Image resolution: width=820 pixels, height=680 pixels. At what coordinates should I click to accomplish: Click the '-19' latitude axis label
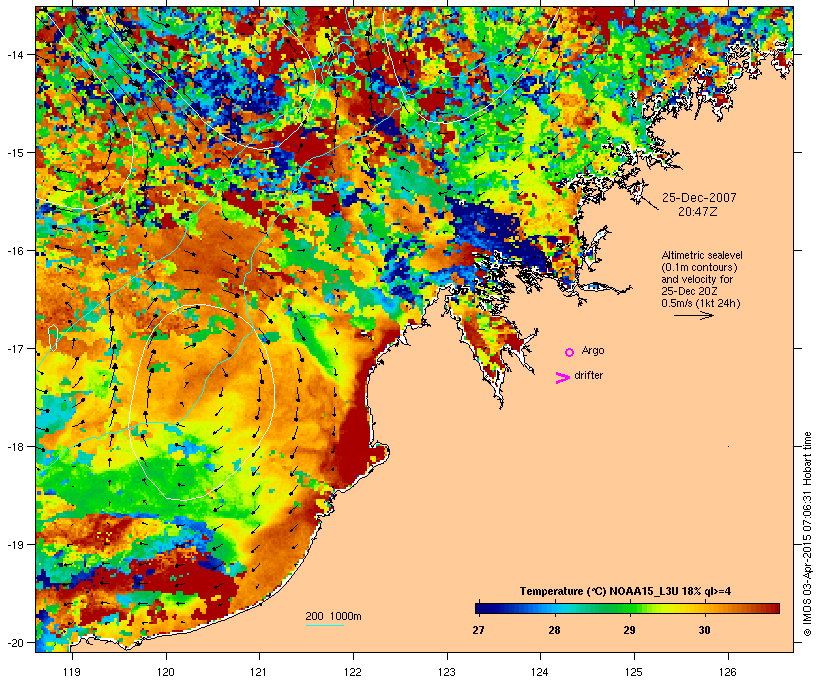click(14, 544)
